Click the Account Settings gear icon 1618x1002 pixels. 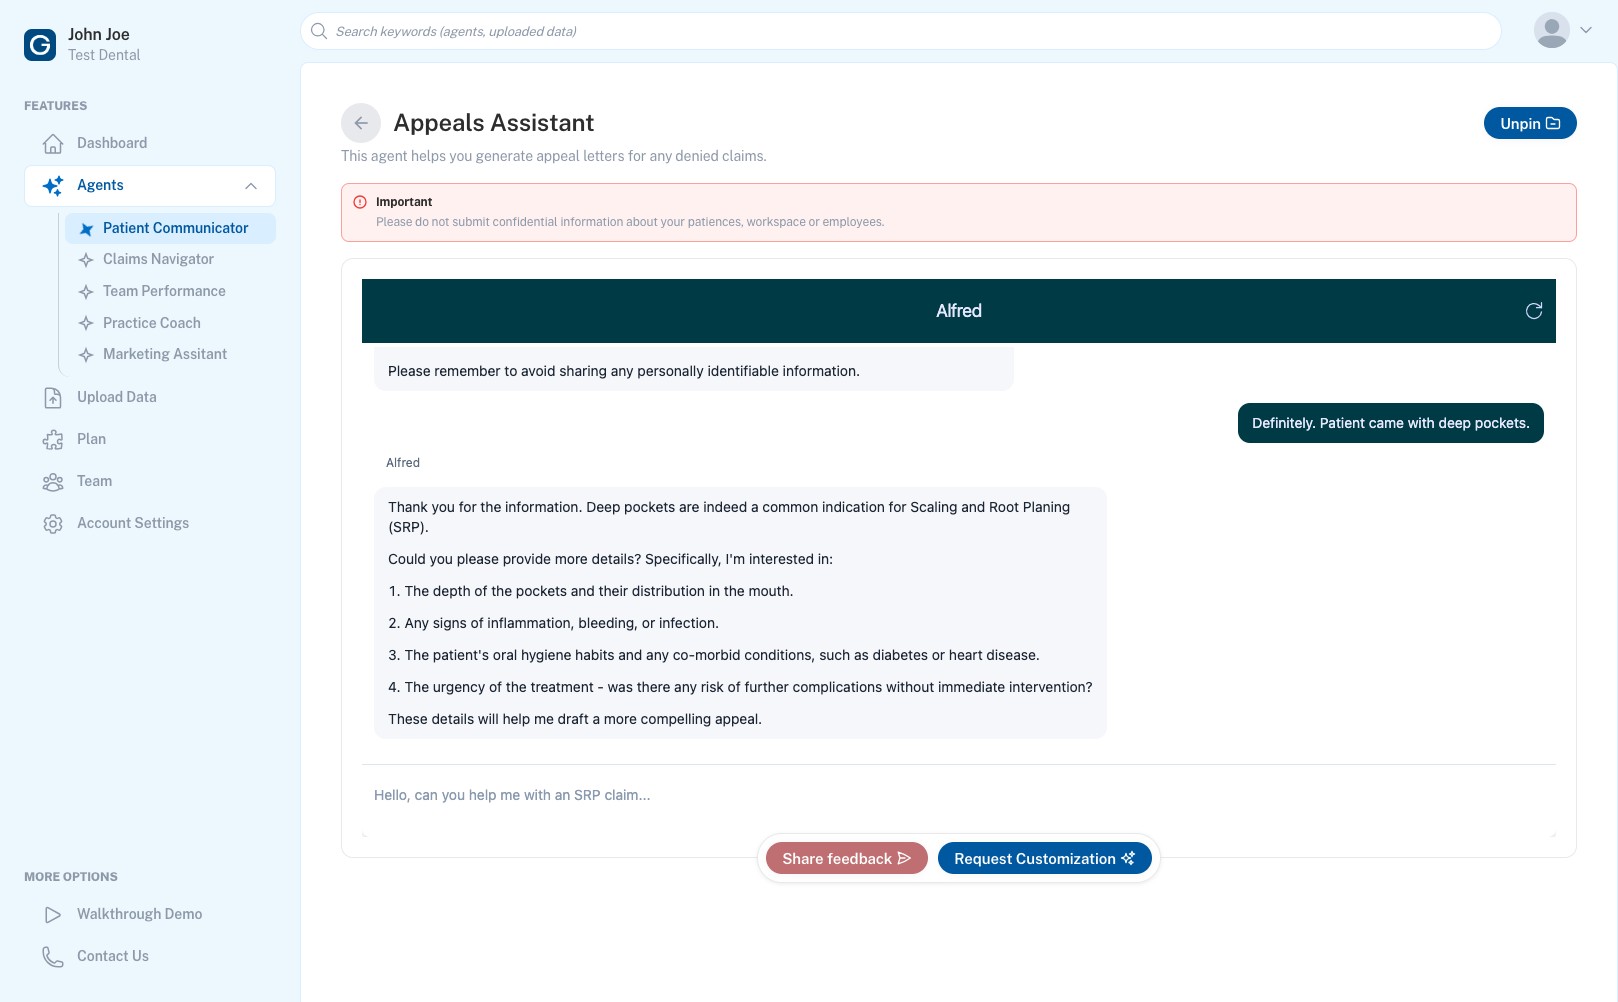point(53,524)
